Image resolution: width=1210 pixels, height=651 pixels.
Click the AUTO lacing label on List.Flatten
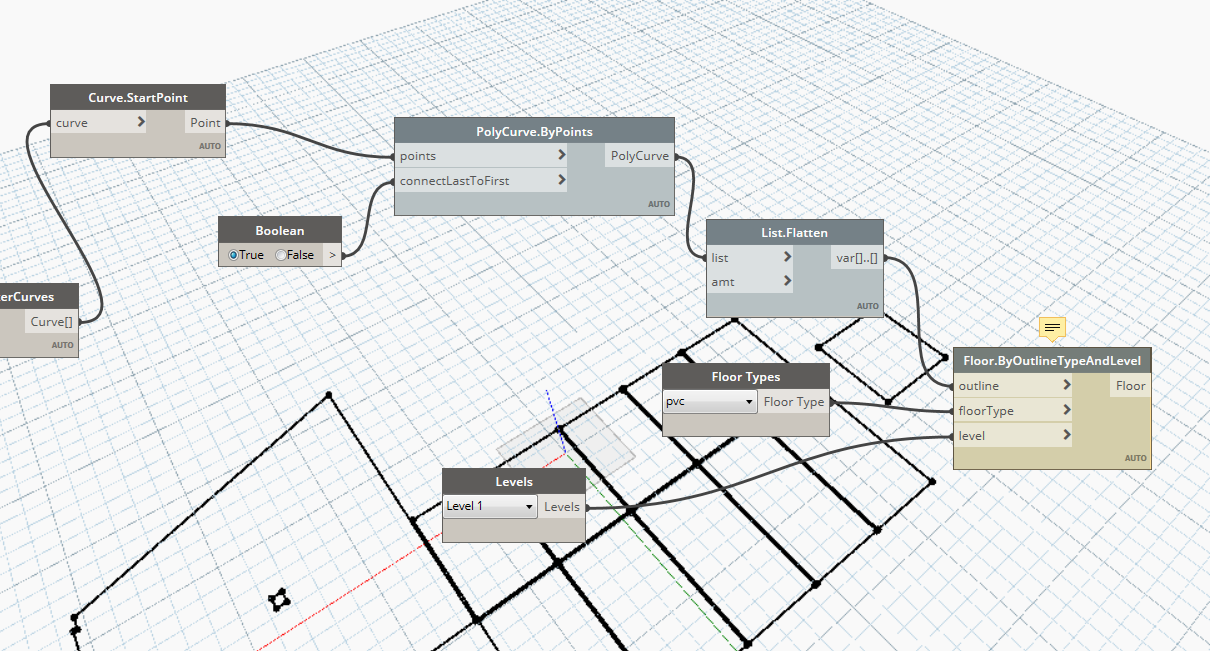tap(867, 306)
